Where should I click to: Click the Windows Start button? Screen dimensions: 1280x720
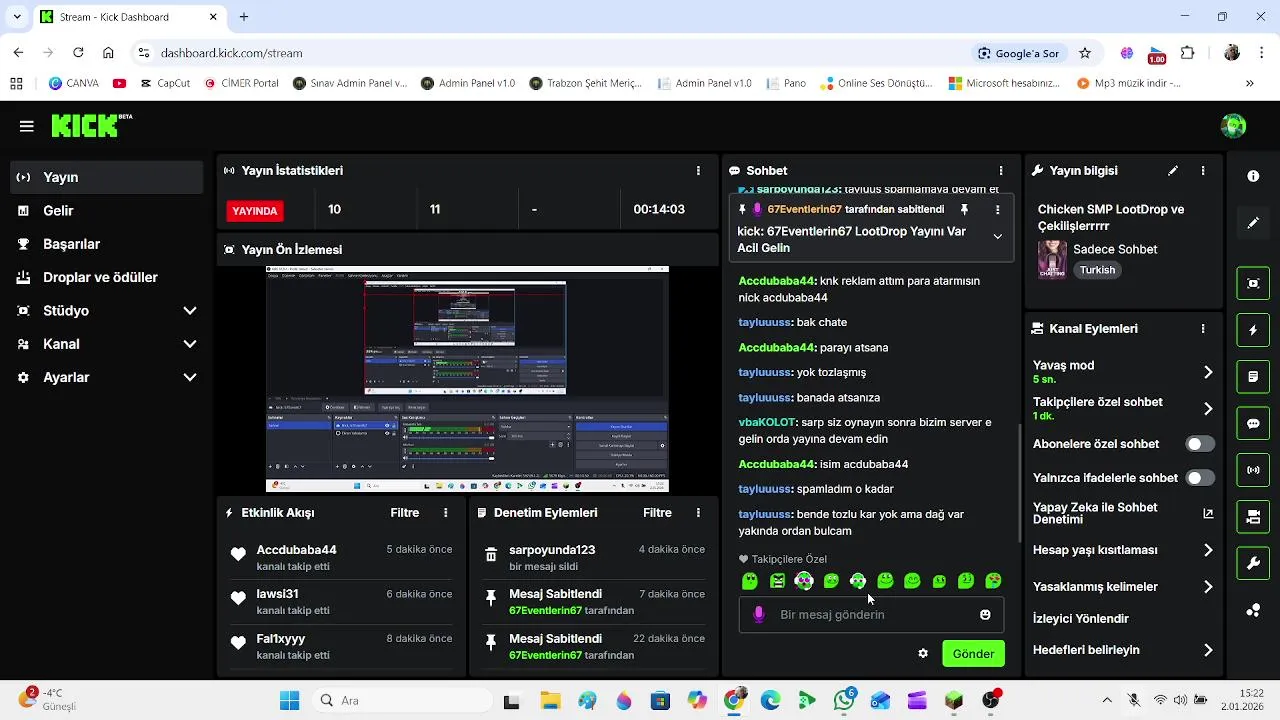coord(289,700)
